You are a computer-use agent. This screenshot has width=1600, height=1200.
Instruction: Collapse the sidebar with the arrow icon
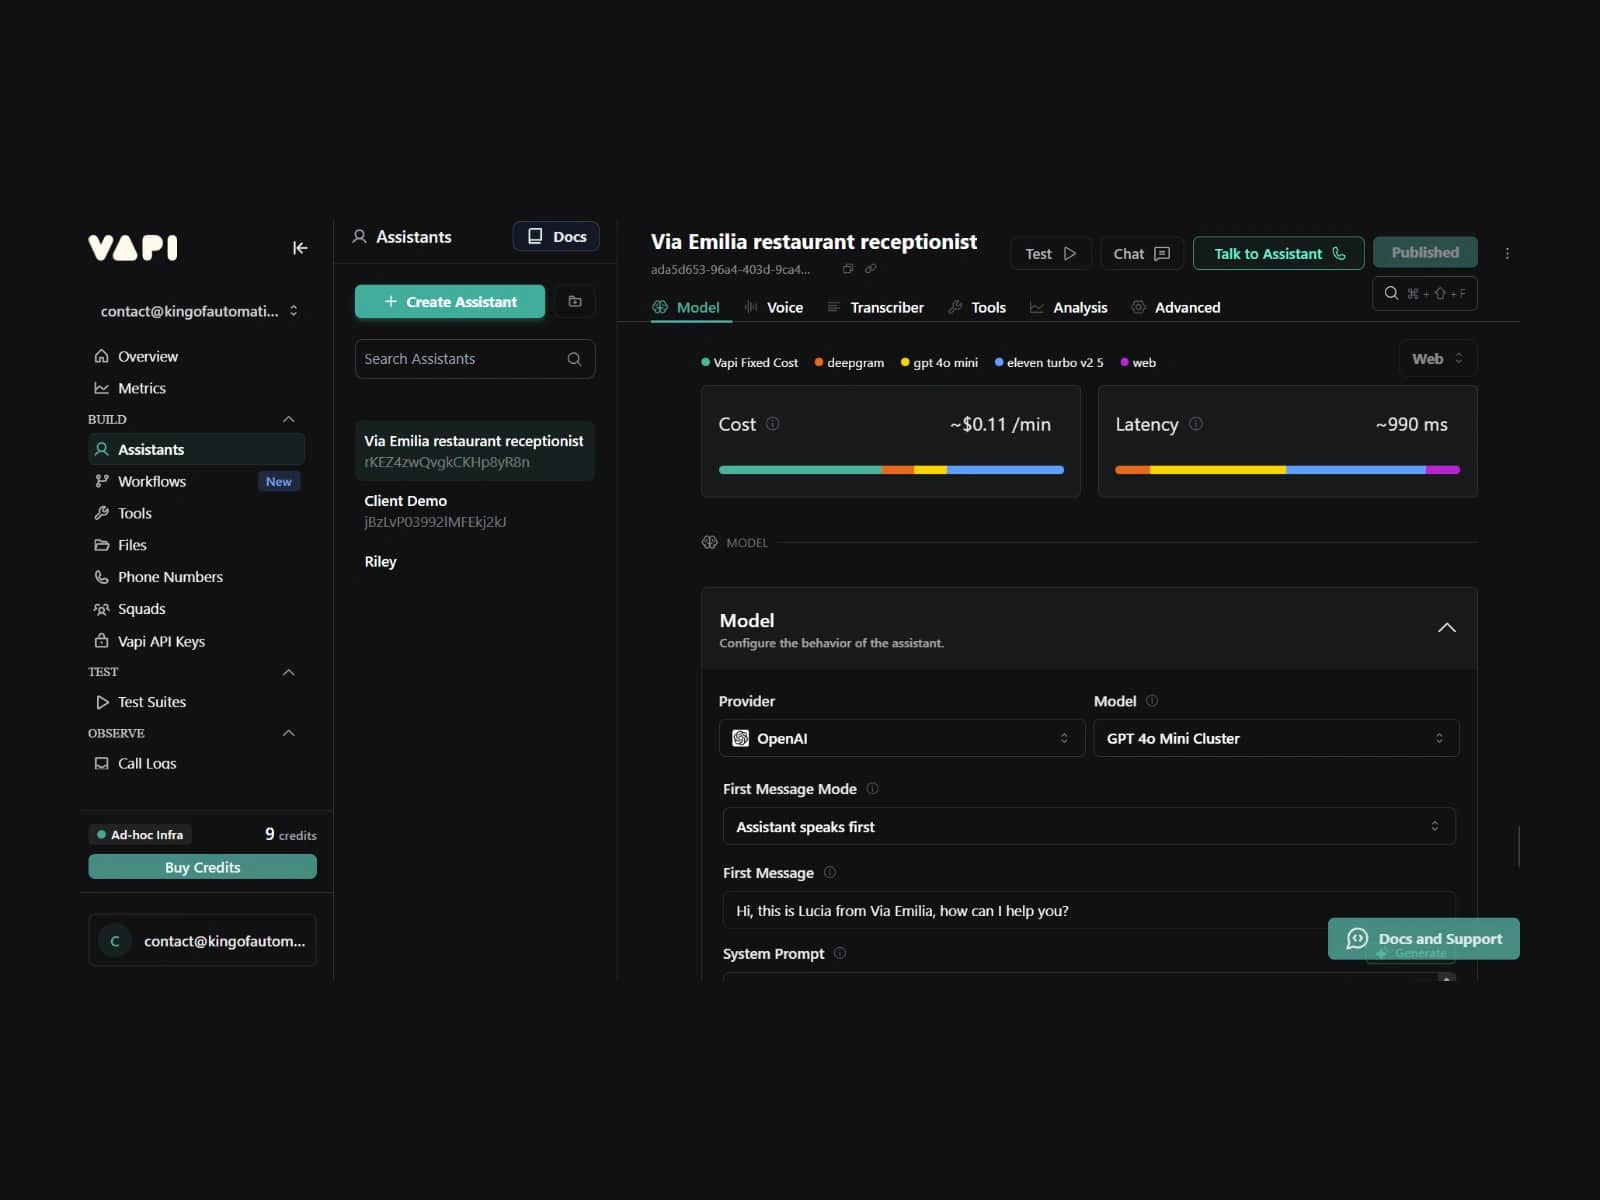(x=300, y=248)
